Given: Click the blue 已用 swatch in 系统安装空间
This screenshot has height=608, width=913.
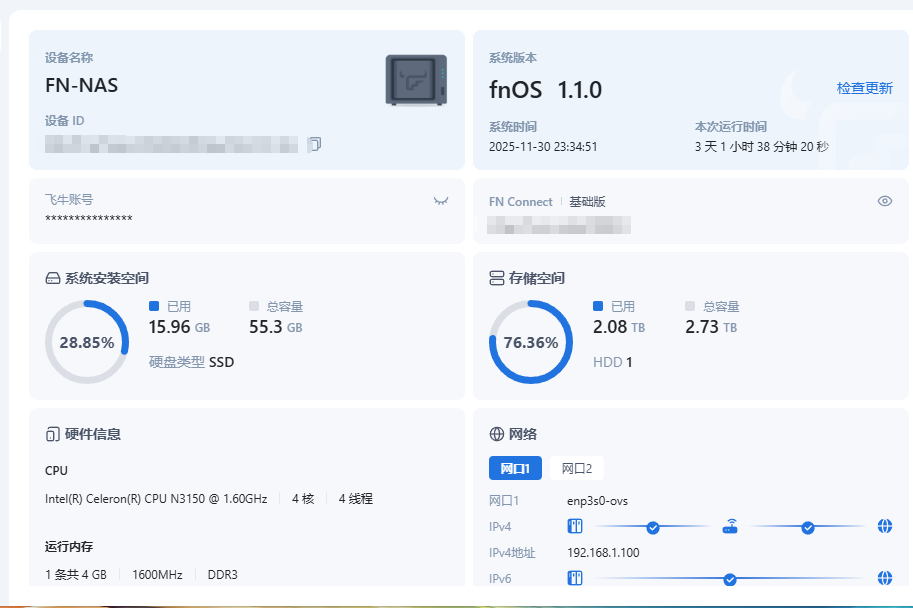Looking at the screenshot, I should (154, 306).
